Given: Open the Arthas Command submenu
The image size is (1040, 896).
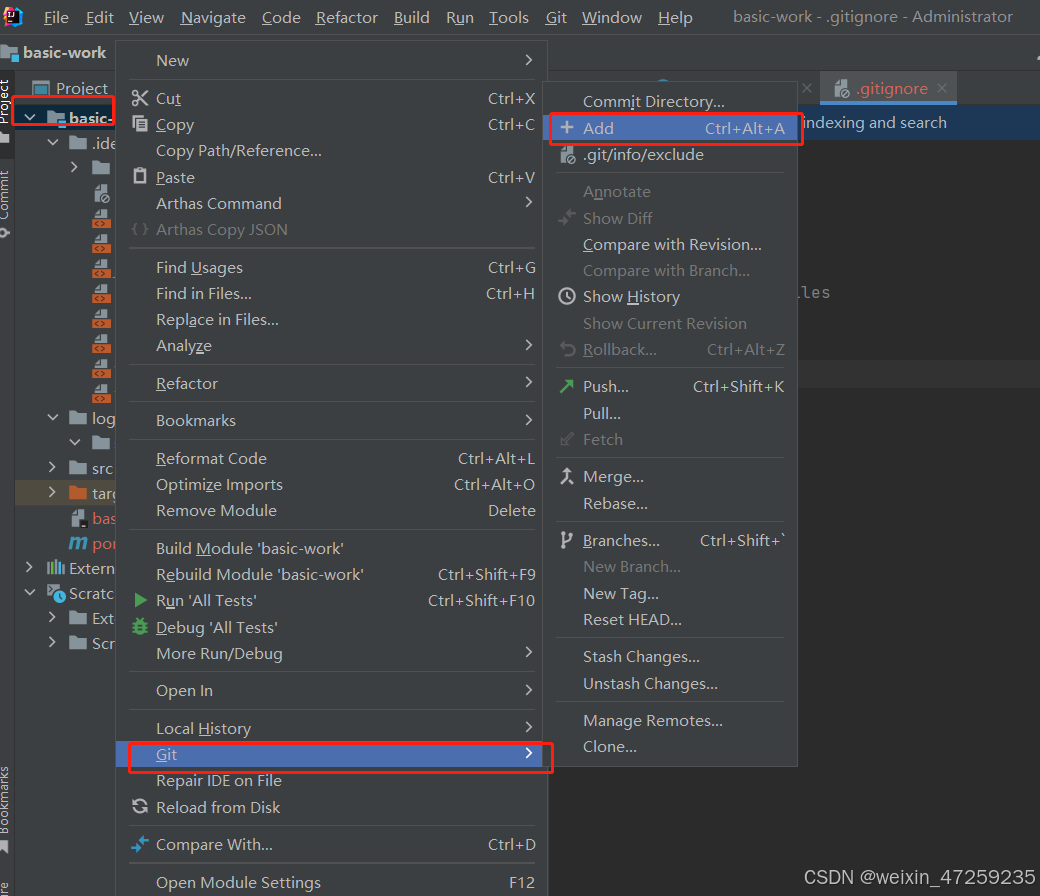Looking at the screenshot, I should pyautogui.click(x=332, y=203).
